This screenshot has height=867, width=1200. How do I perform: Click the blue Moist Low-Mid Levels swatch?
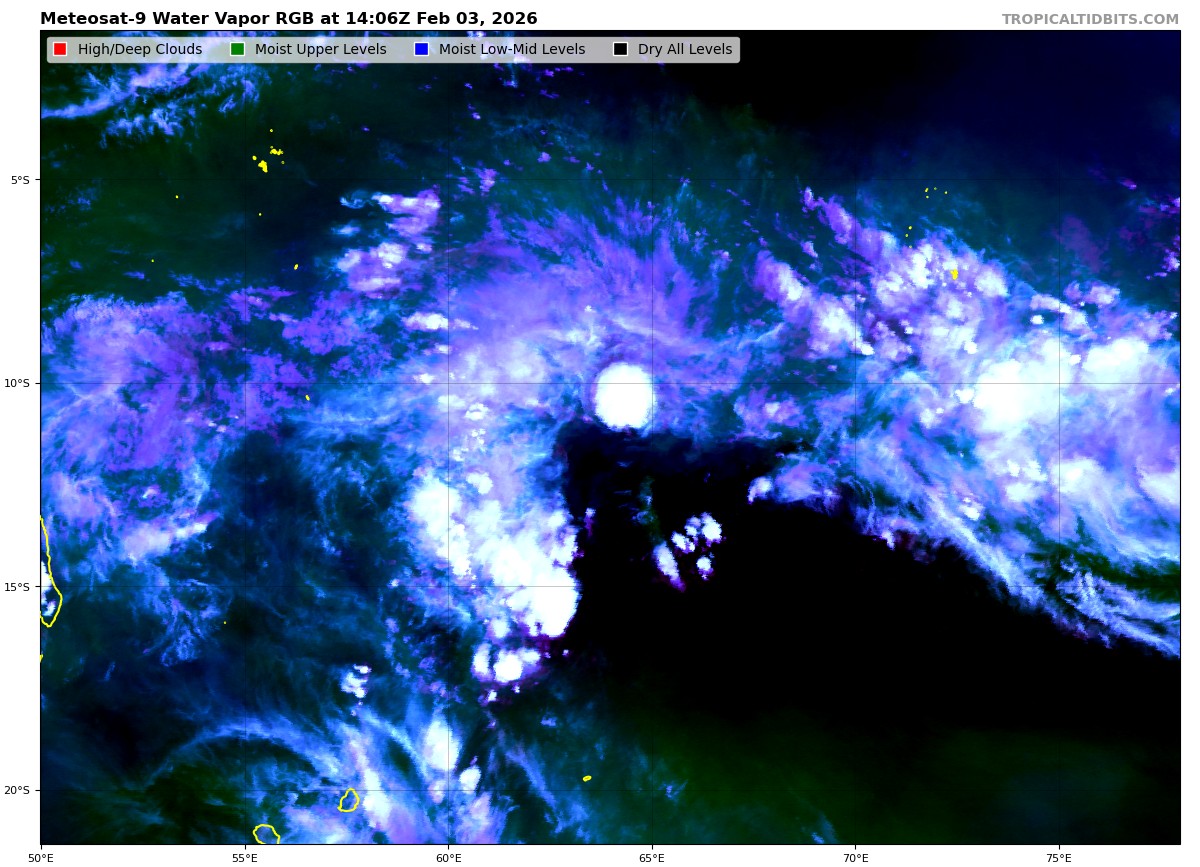[x=421, y=50]
